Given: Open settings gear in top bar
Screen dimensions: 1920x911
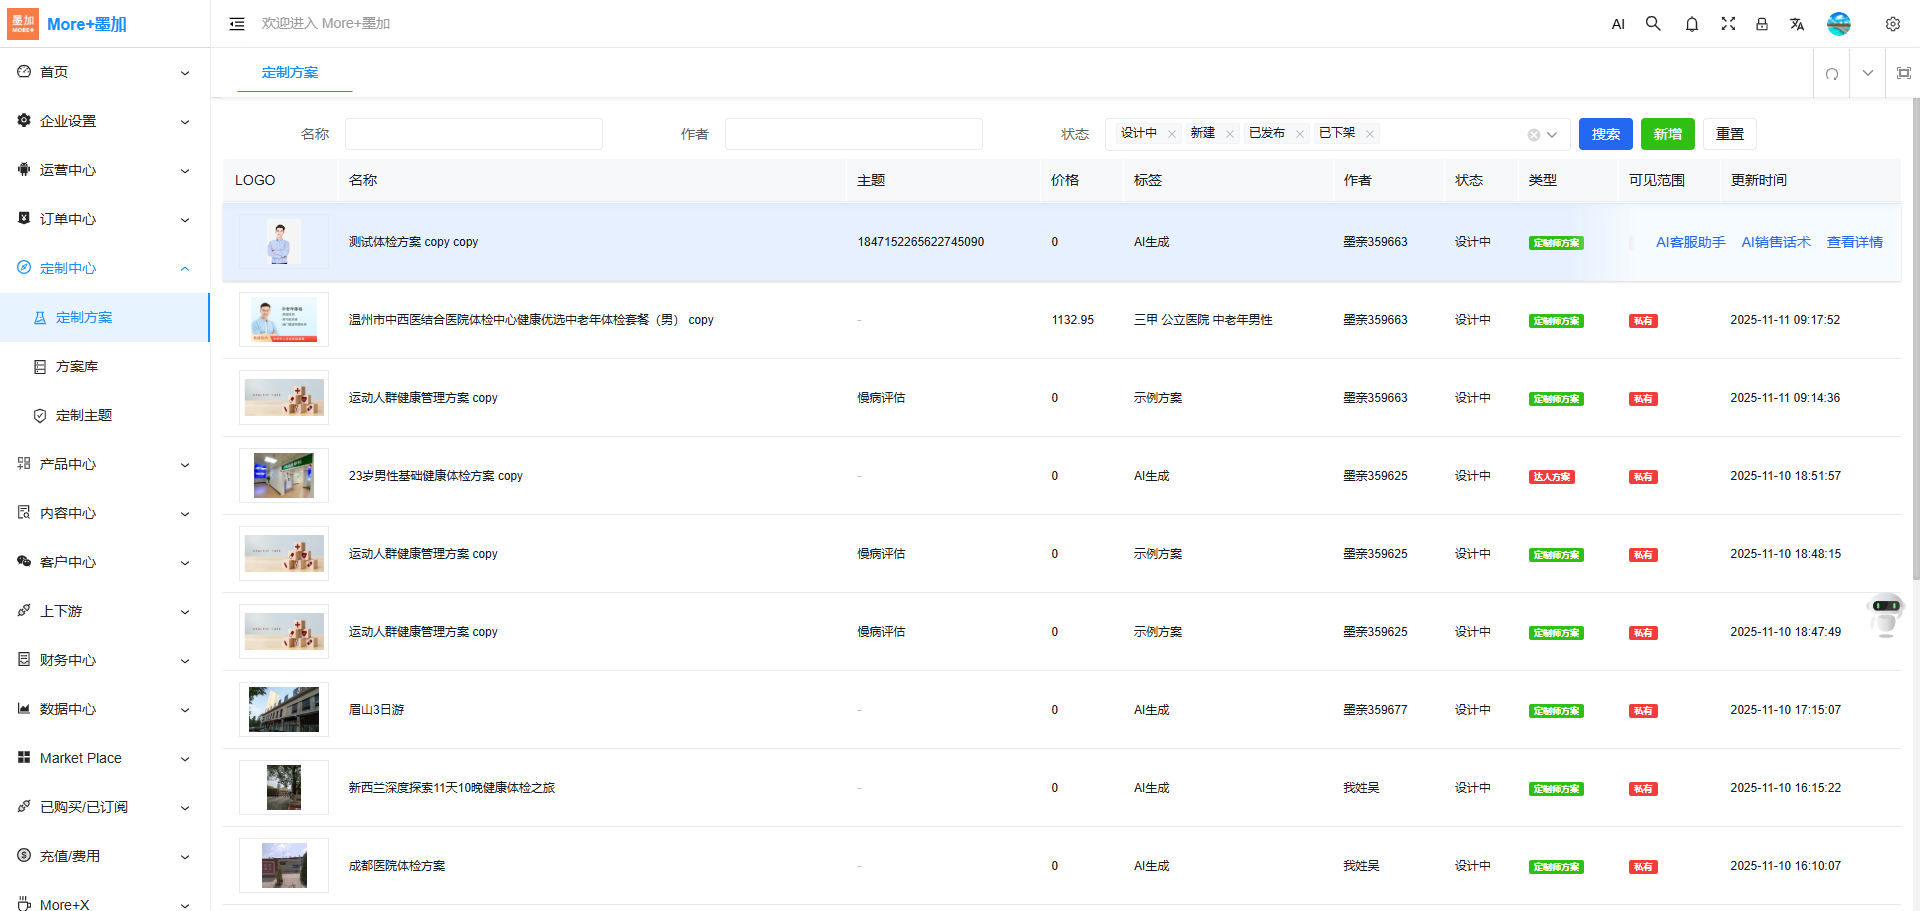Looking at the screenshot, I should 1892,24.
